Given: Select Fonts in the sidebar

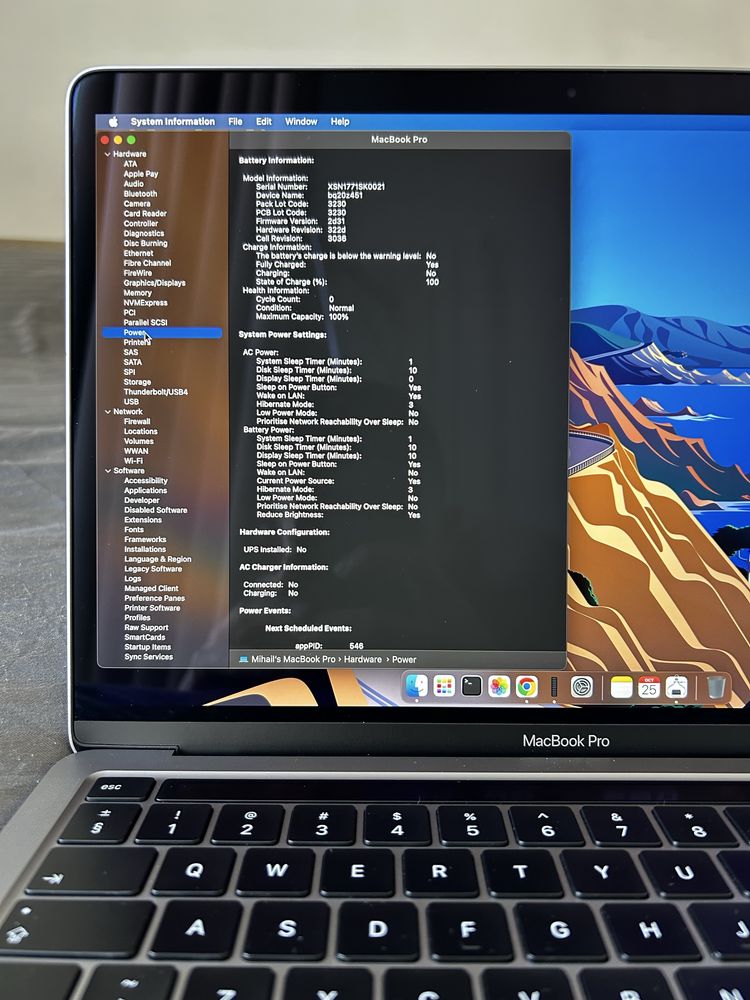Looking at the screenshot, I should (134, 529).
